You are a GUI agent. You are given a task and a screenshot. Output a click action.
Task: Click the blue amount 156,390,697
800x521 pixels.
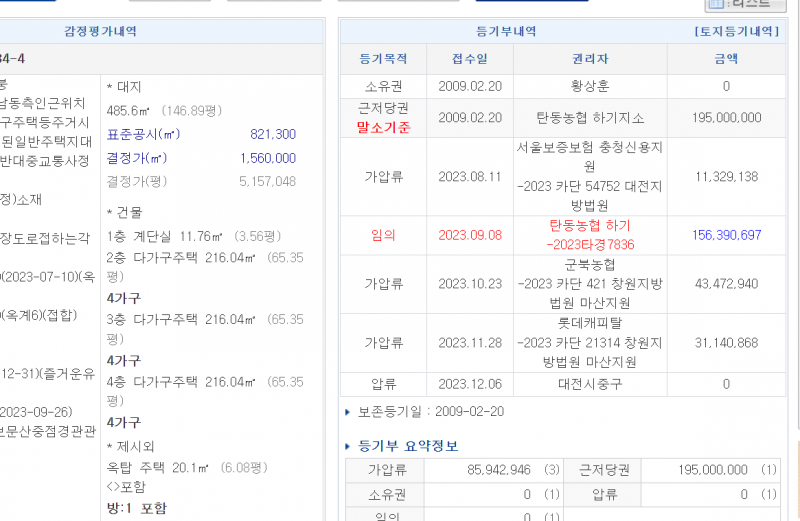click(x=726, y=235)
